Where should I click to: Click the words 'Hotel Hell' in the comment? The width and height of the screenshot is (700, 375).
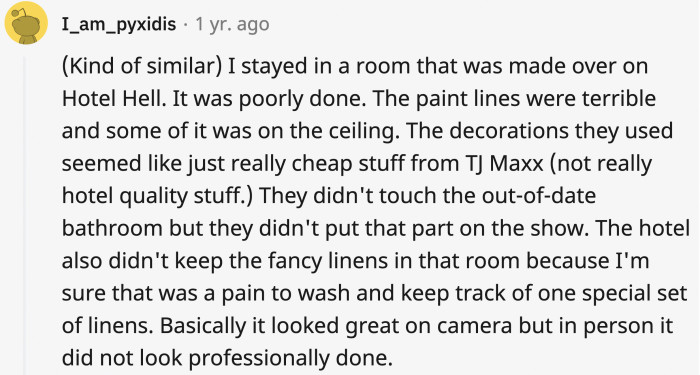pyautogui.click(x=112, y=98)
